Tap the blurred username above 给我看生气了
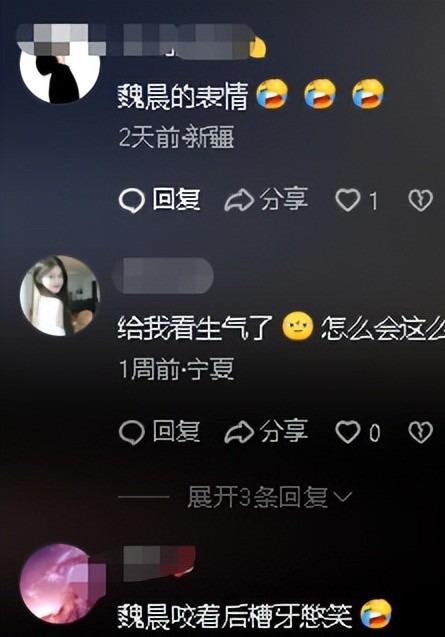Image resolution: width=445 pixels, height=637 pixels. [x=163, y=275]
